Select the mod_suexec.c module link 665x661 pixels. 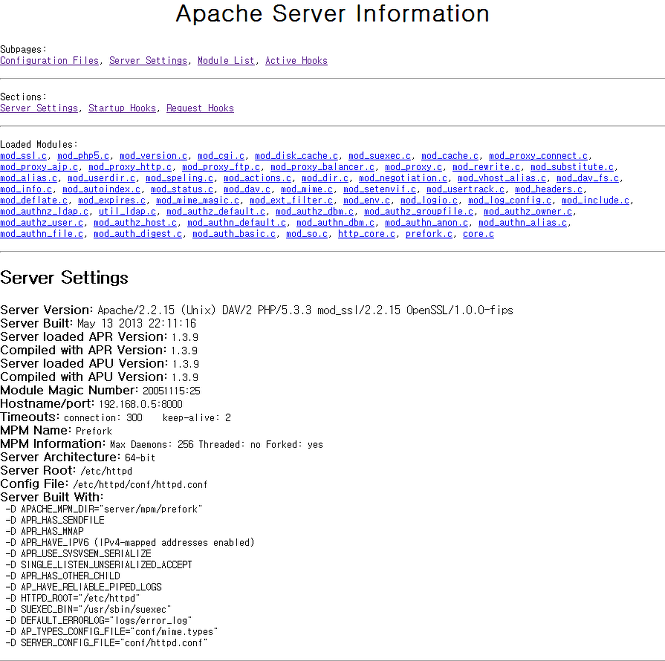coord(380,156)
